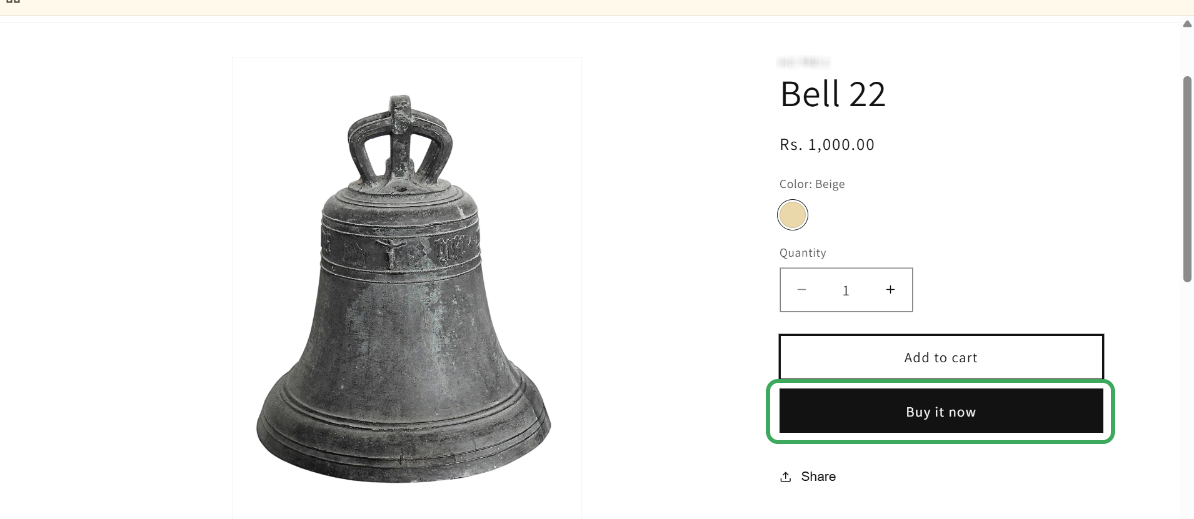Viewport: 1194px width, 519px height.
Task: Increase quantity with the plus icon
Action: pos(890,290)
